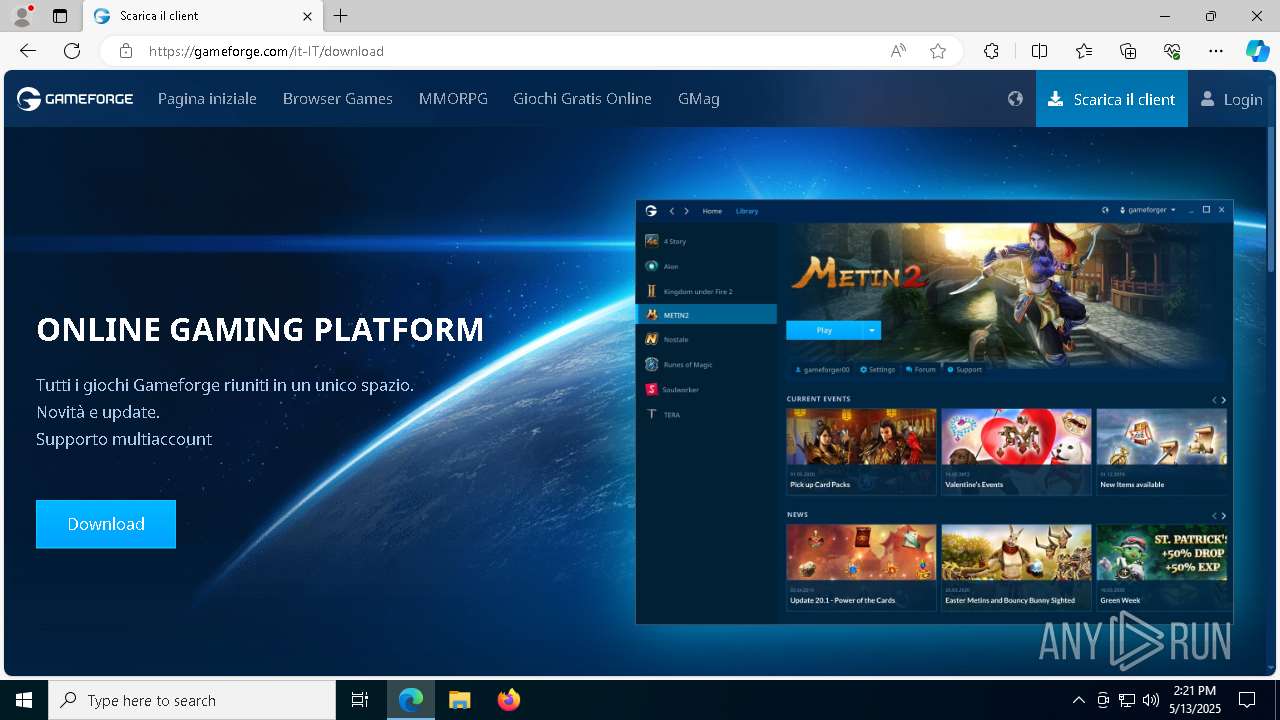Open File Explorer from the taskbar
The image size is (1280, 720).
[x=459, y=700]
